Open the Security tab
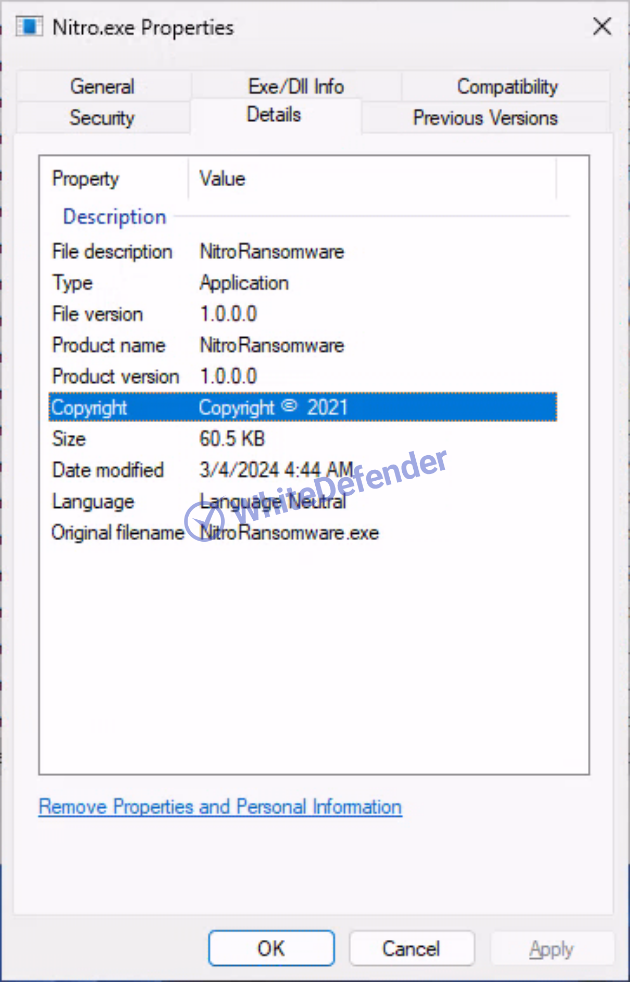Viewport: 630px width, 982px height. [x=102, y=118]
